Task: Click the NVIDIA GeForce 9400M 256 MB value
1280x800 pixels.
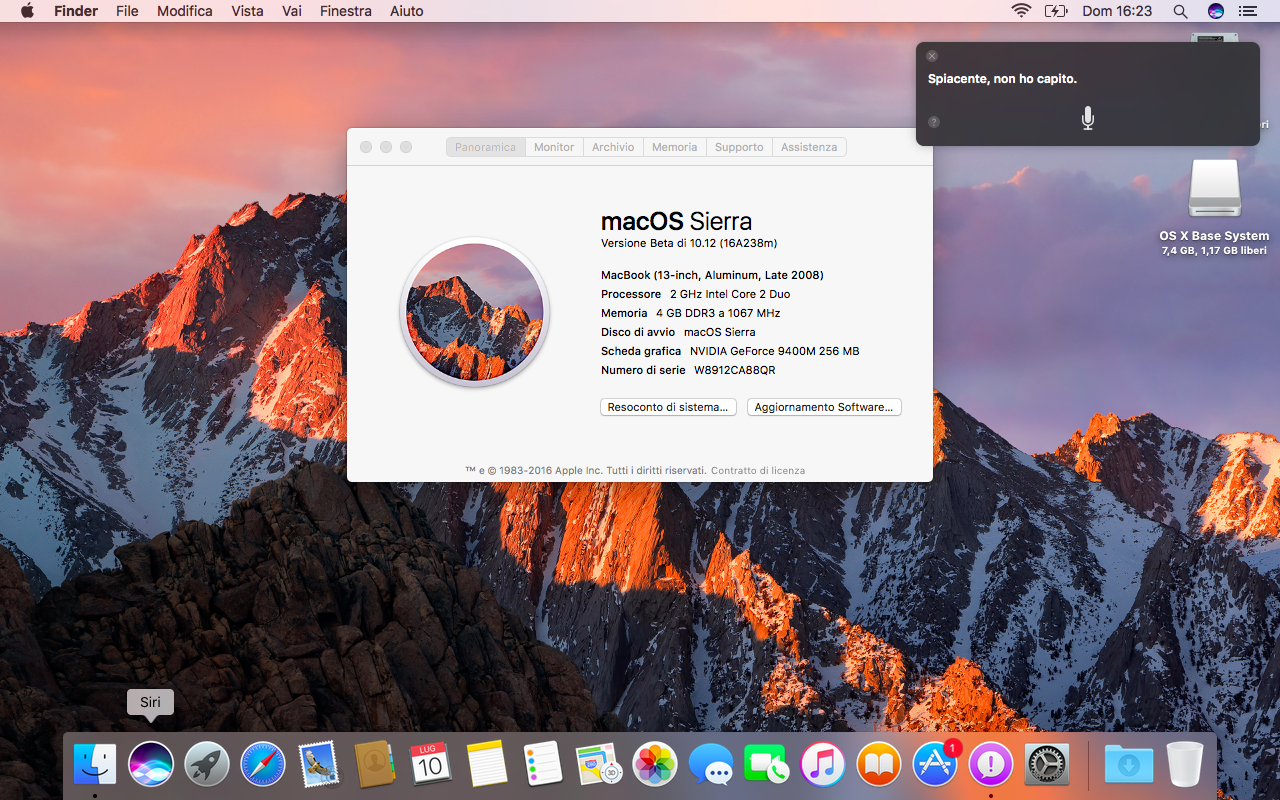Action: click(x=775, y=351)
